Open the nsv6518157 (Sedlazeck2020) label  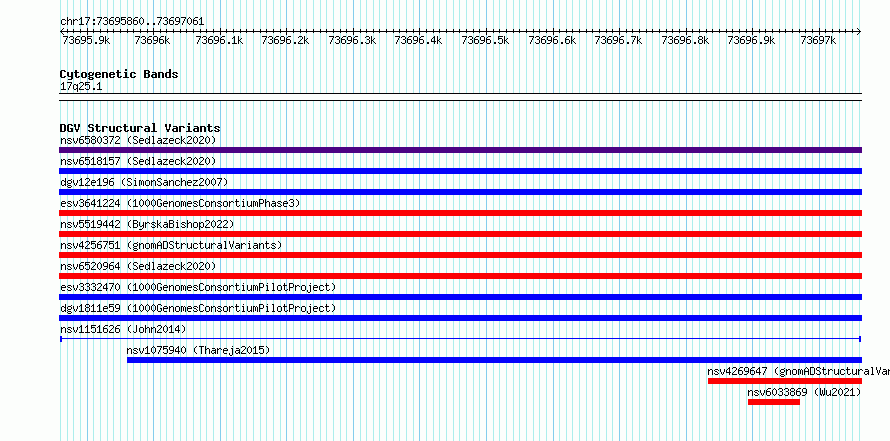click(x=138, y=161)
